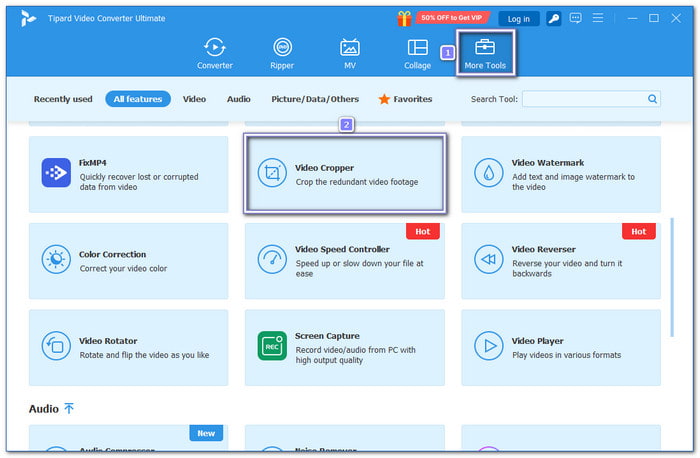
Task: Click the key register icon
Action: (552, 18)
